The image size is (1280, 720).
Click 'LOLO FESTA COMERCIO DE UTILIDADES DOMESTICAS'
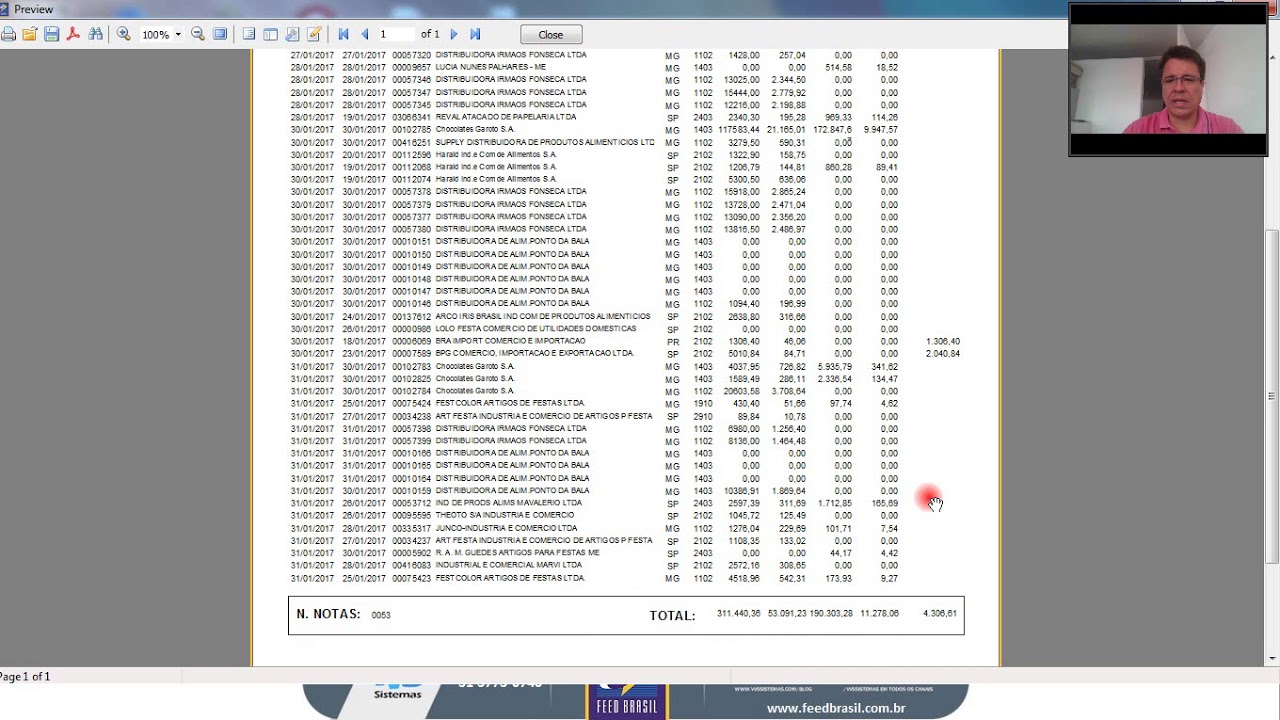(536, 329)
